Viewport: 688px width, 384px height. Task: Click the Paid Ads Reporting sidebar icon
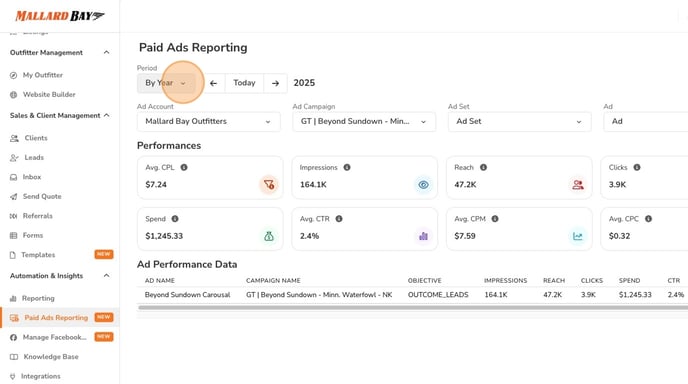(14, 318)
